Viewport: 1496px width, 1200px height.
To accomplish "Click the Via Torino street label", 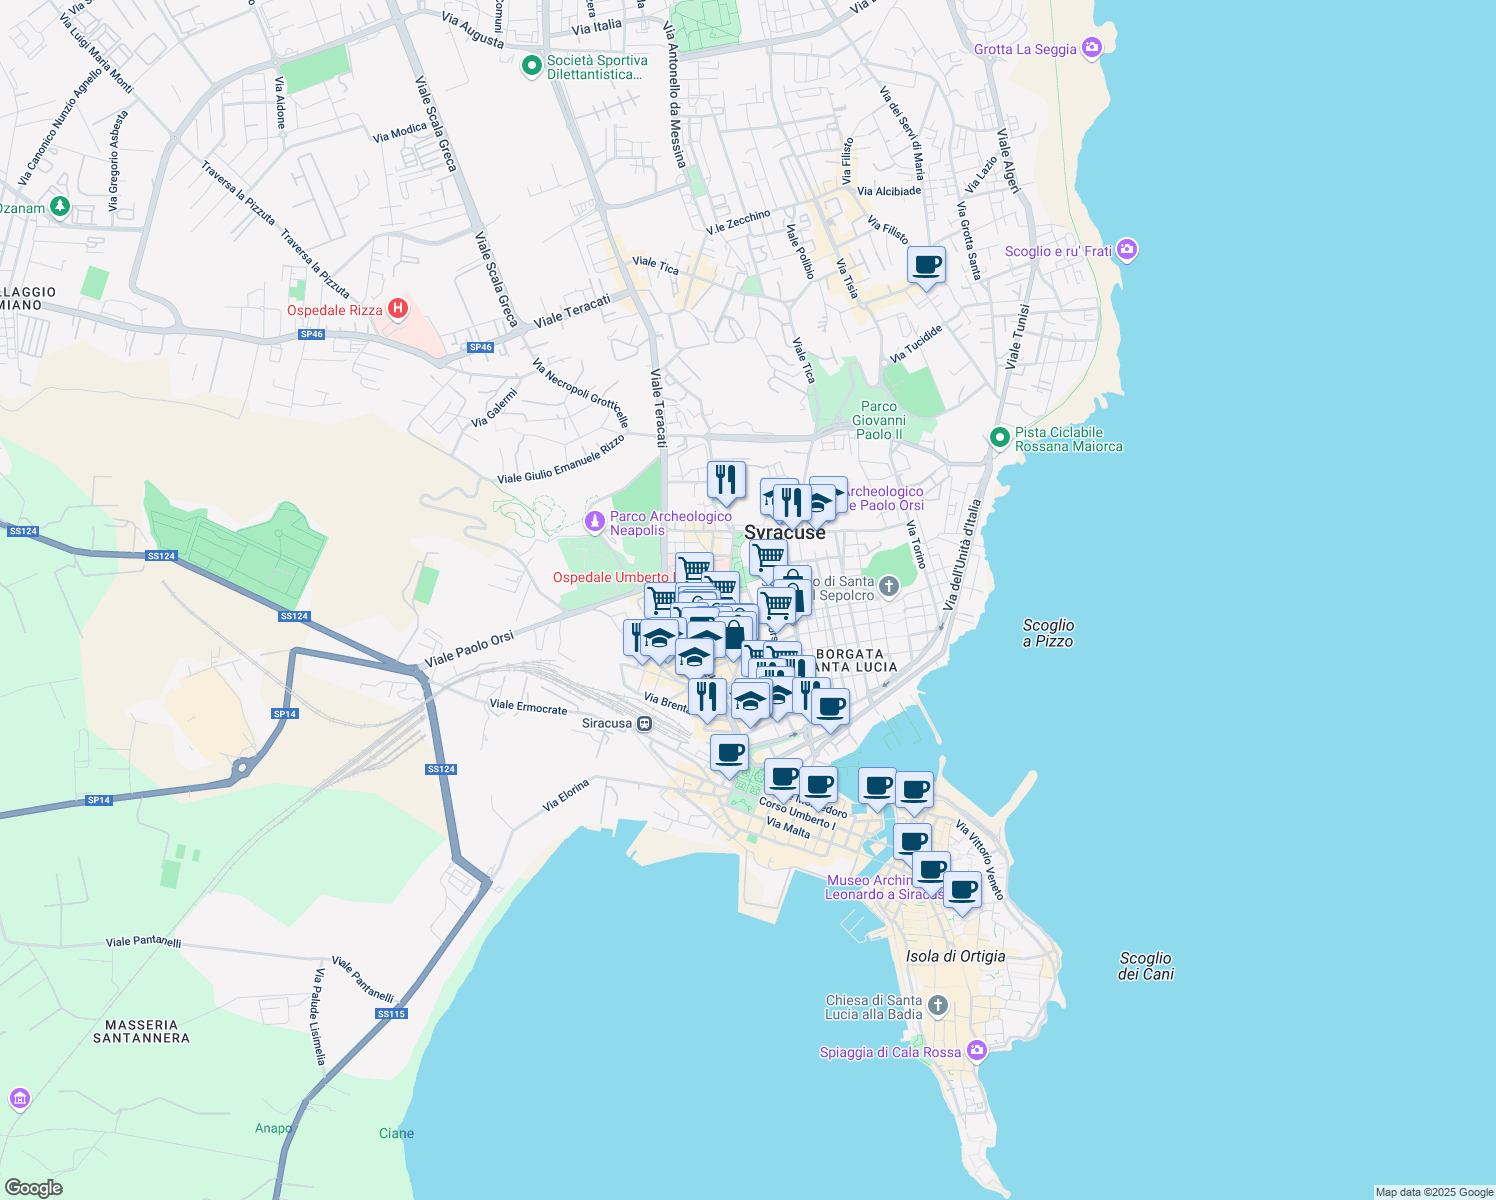I will [916, 545].
